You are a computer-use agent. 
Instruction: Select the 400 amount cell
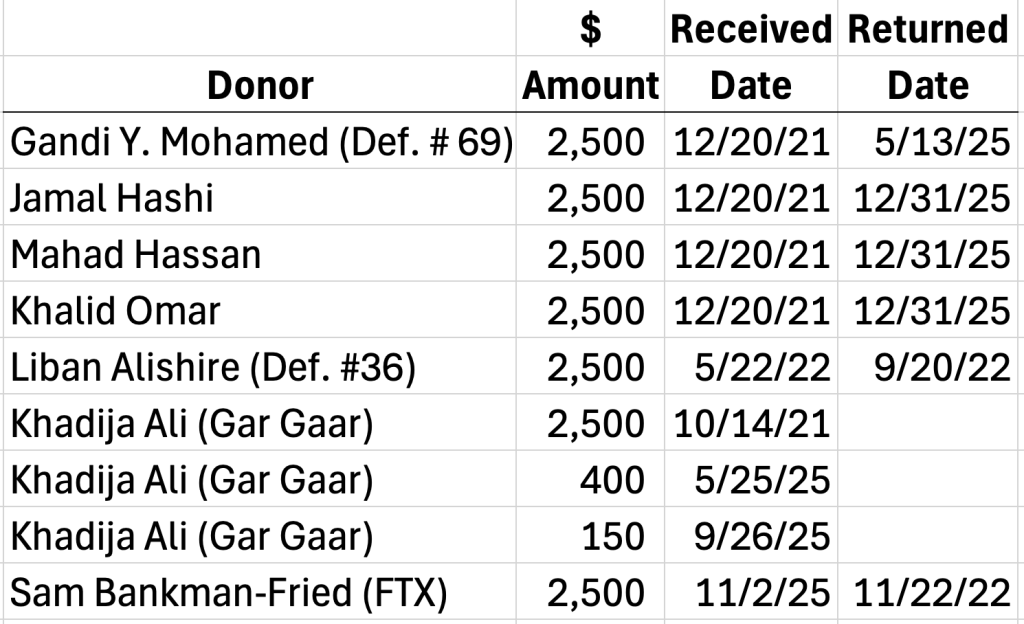tap(590, 478)
